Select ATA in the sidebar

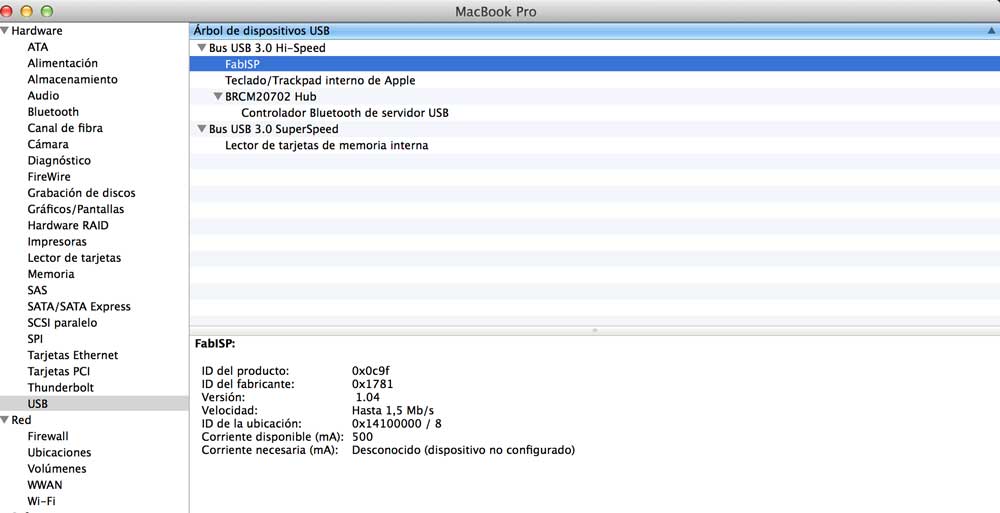(x=38, y=47)
